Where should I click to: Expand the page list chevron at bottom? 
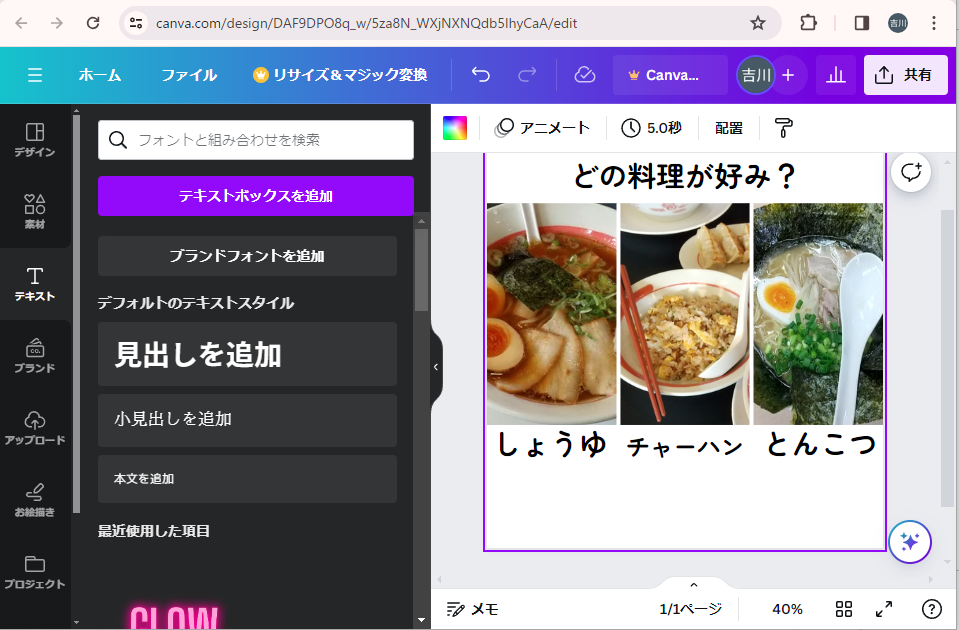(x=694, y=585)
